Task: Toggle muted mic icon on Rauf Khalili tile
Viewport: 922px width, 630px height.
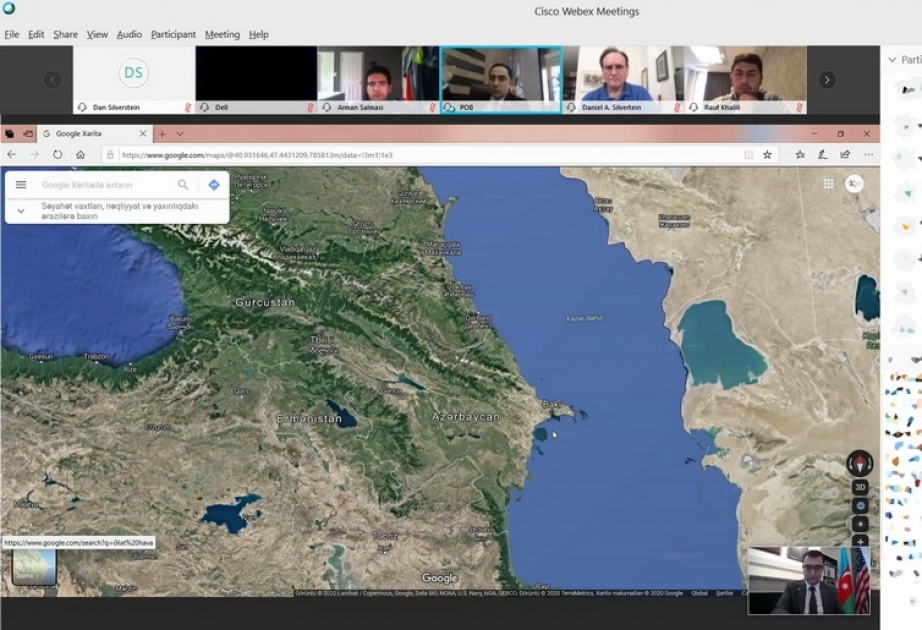Action: coord(799,108)
